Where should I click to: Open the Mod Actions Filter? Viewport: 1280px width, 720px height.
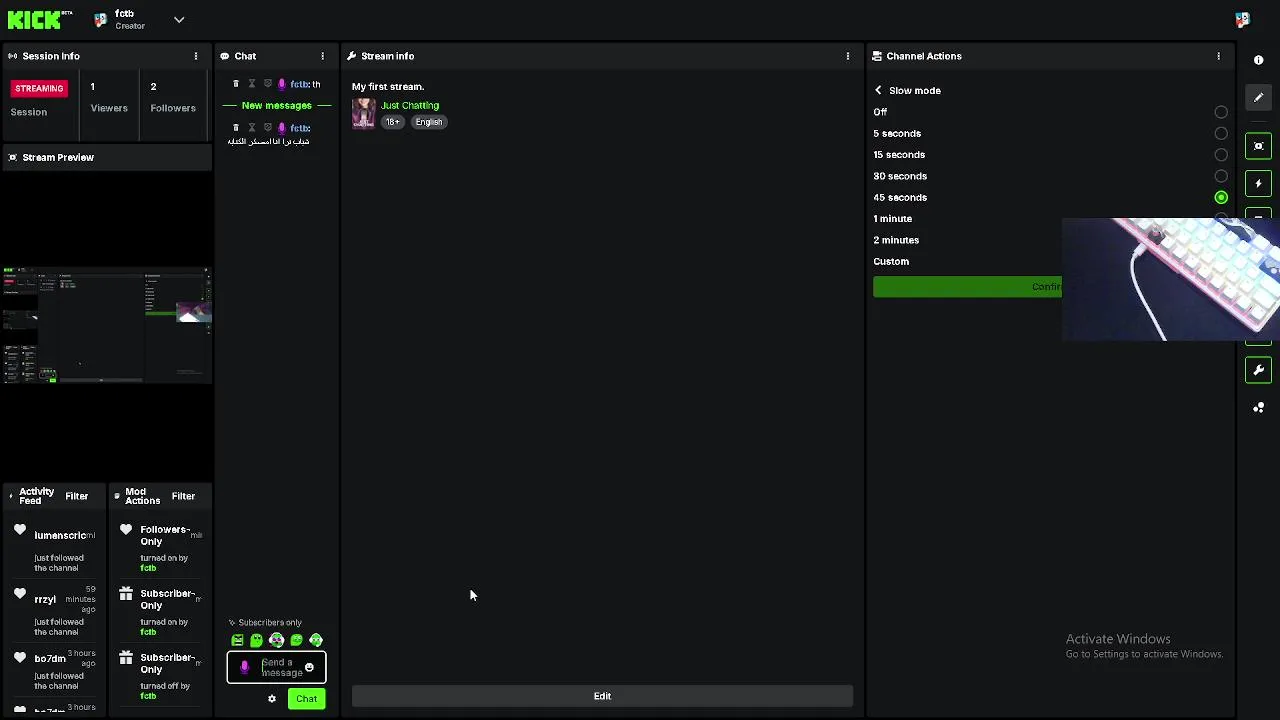click(x=183, y=496)
